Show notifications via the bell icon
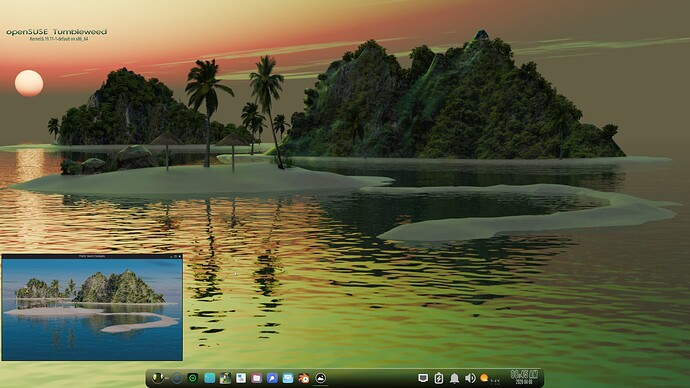 click(x=454, y=378)
